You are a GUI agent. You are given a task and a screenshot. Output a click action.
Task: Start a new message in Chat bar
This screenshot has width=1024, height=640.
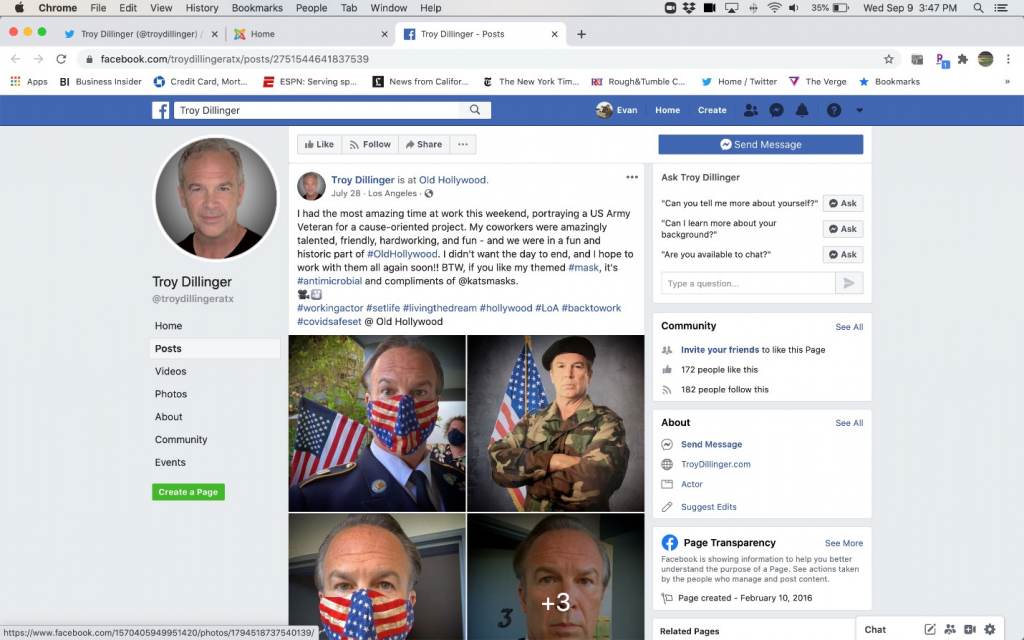[930, 629]
